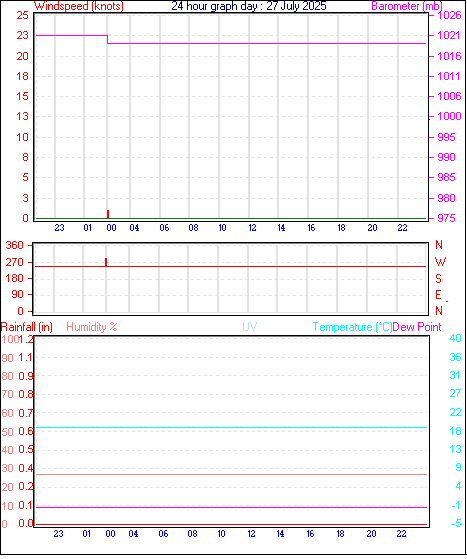Screen dimensions: 467x559
Task: Click the 36 temperature scale value
Action: (x=455, y=357)
